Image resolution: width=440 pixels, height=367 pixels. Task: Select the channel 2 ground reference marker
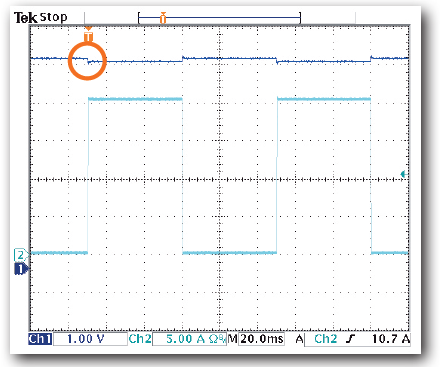[x=21, y=255]
